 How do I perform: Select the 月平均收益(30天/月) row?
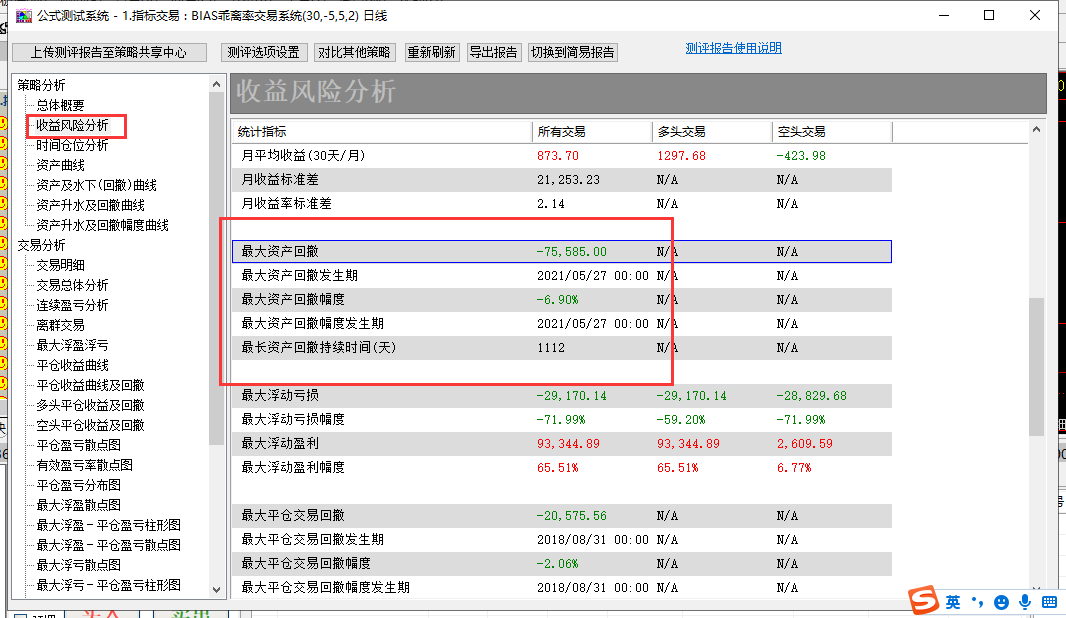(562, 156)
